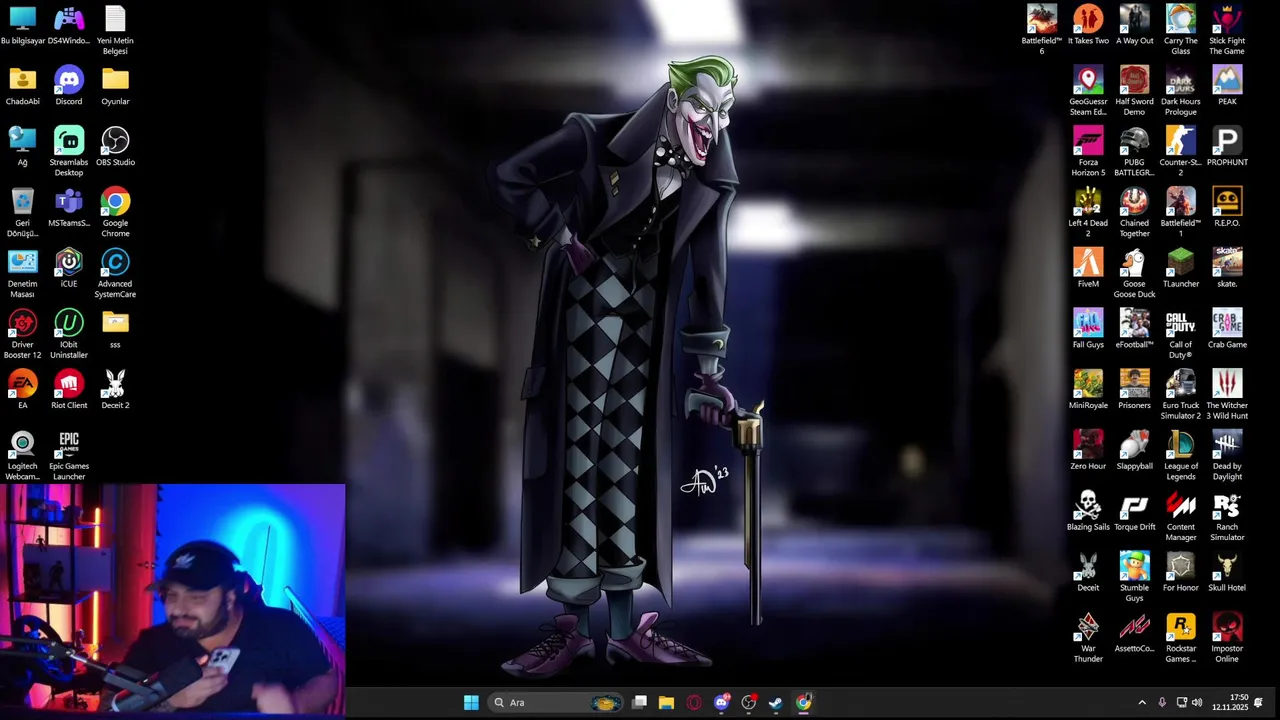Screen dimensions: 1280x720
Task: Click the Ara search box on taskbar
Action: pos(557,702)
